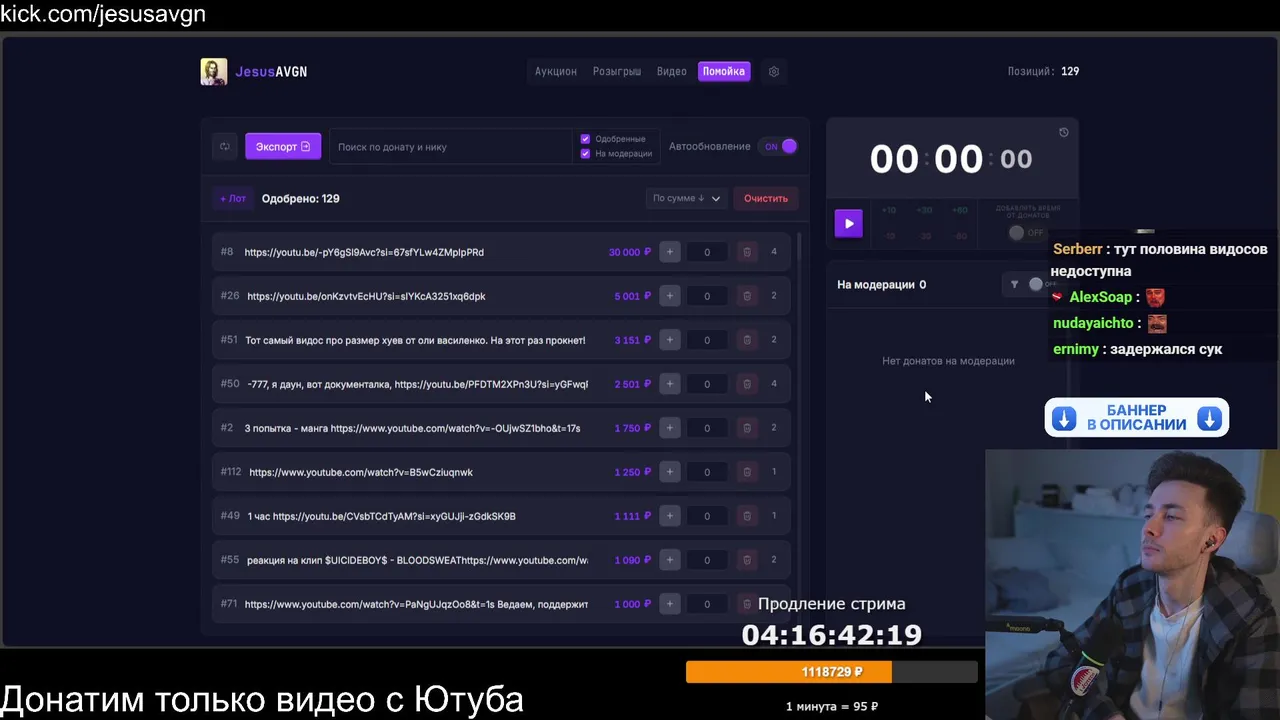This screenshot has width=1280, height=720.
Task: Click JesusAVGN avatar image
Action: [213, 72]
